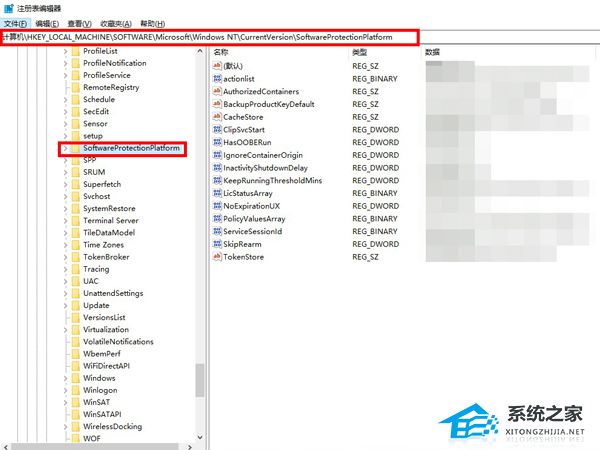The width and height of the screenshot is (600, 450).
Task: Click the ProfileList folder icon
Action: click(x=76, y=51)
